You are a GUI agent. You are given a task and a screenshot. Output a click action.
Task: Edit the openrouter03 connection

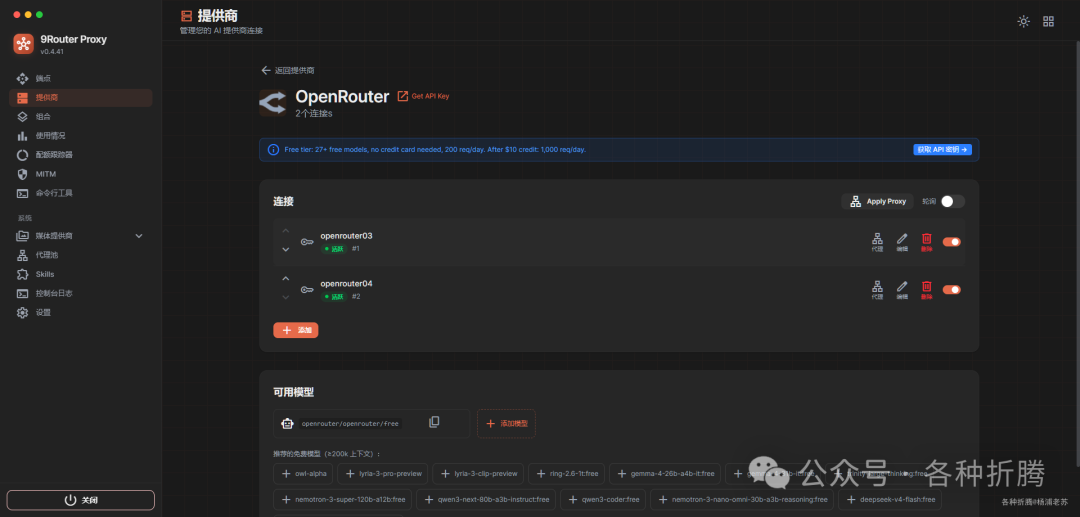[x=902, y=242]
